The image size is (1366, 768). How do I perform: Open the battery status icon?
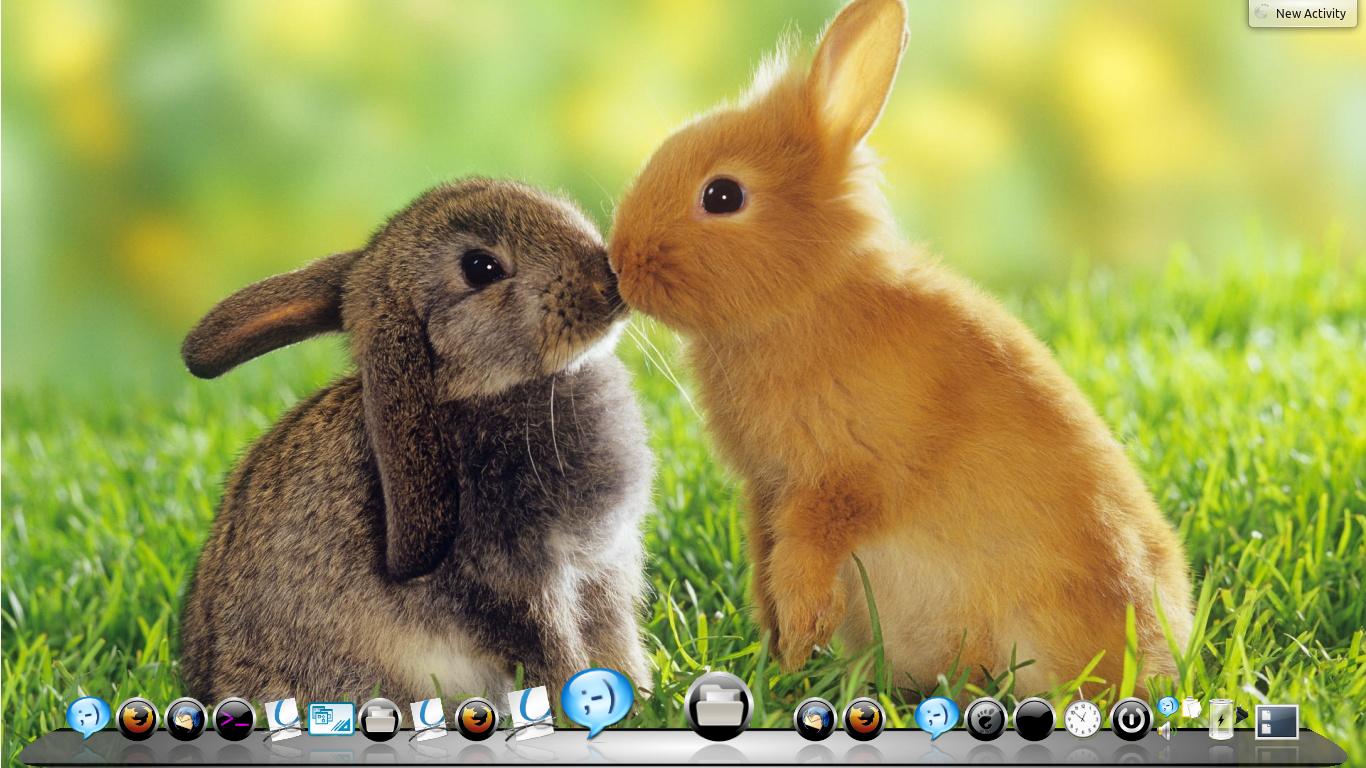tap(1221, 719)
